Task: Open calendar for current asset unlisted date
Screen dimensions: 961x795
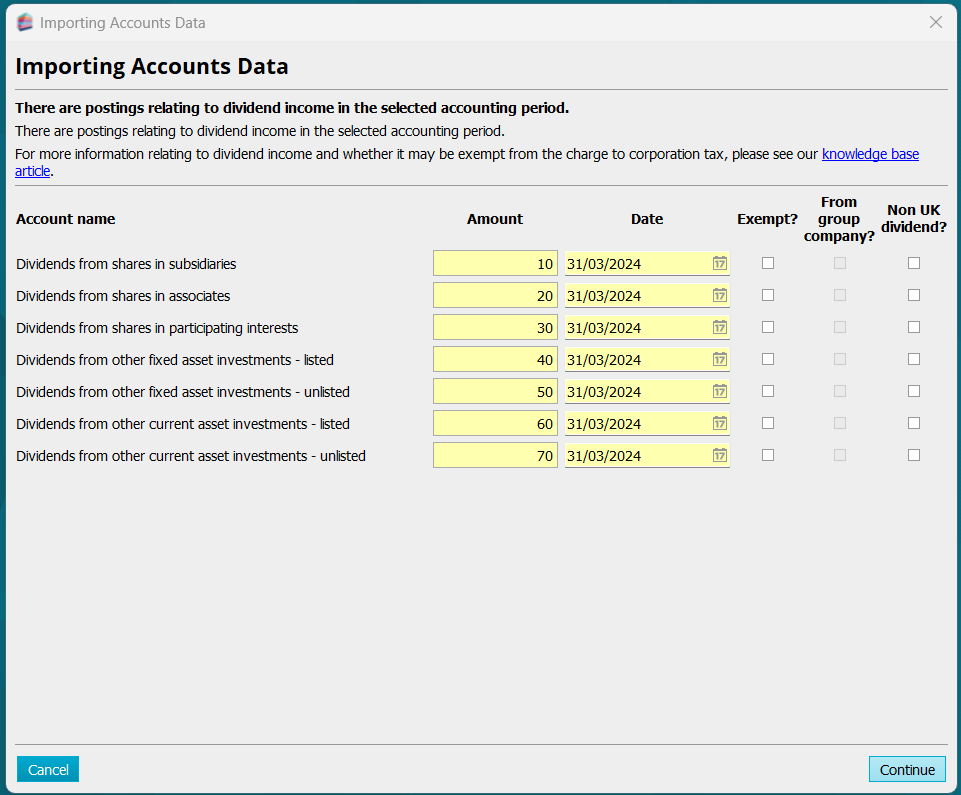Action: [x=719, y=456]
